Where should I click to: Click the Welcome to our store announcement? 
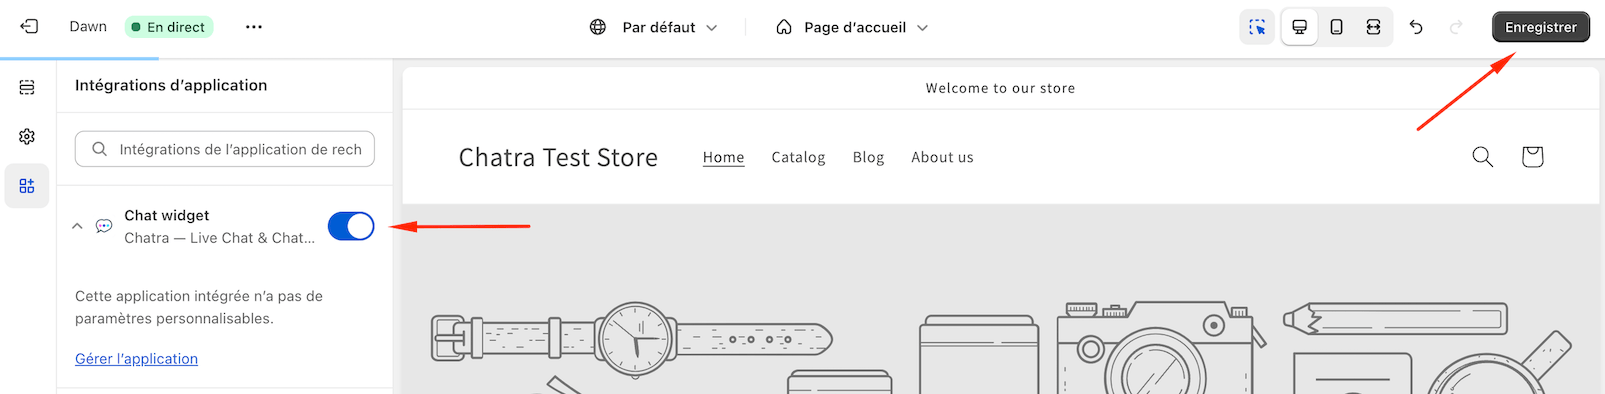[x=1000, y=88]
